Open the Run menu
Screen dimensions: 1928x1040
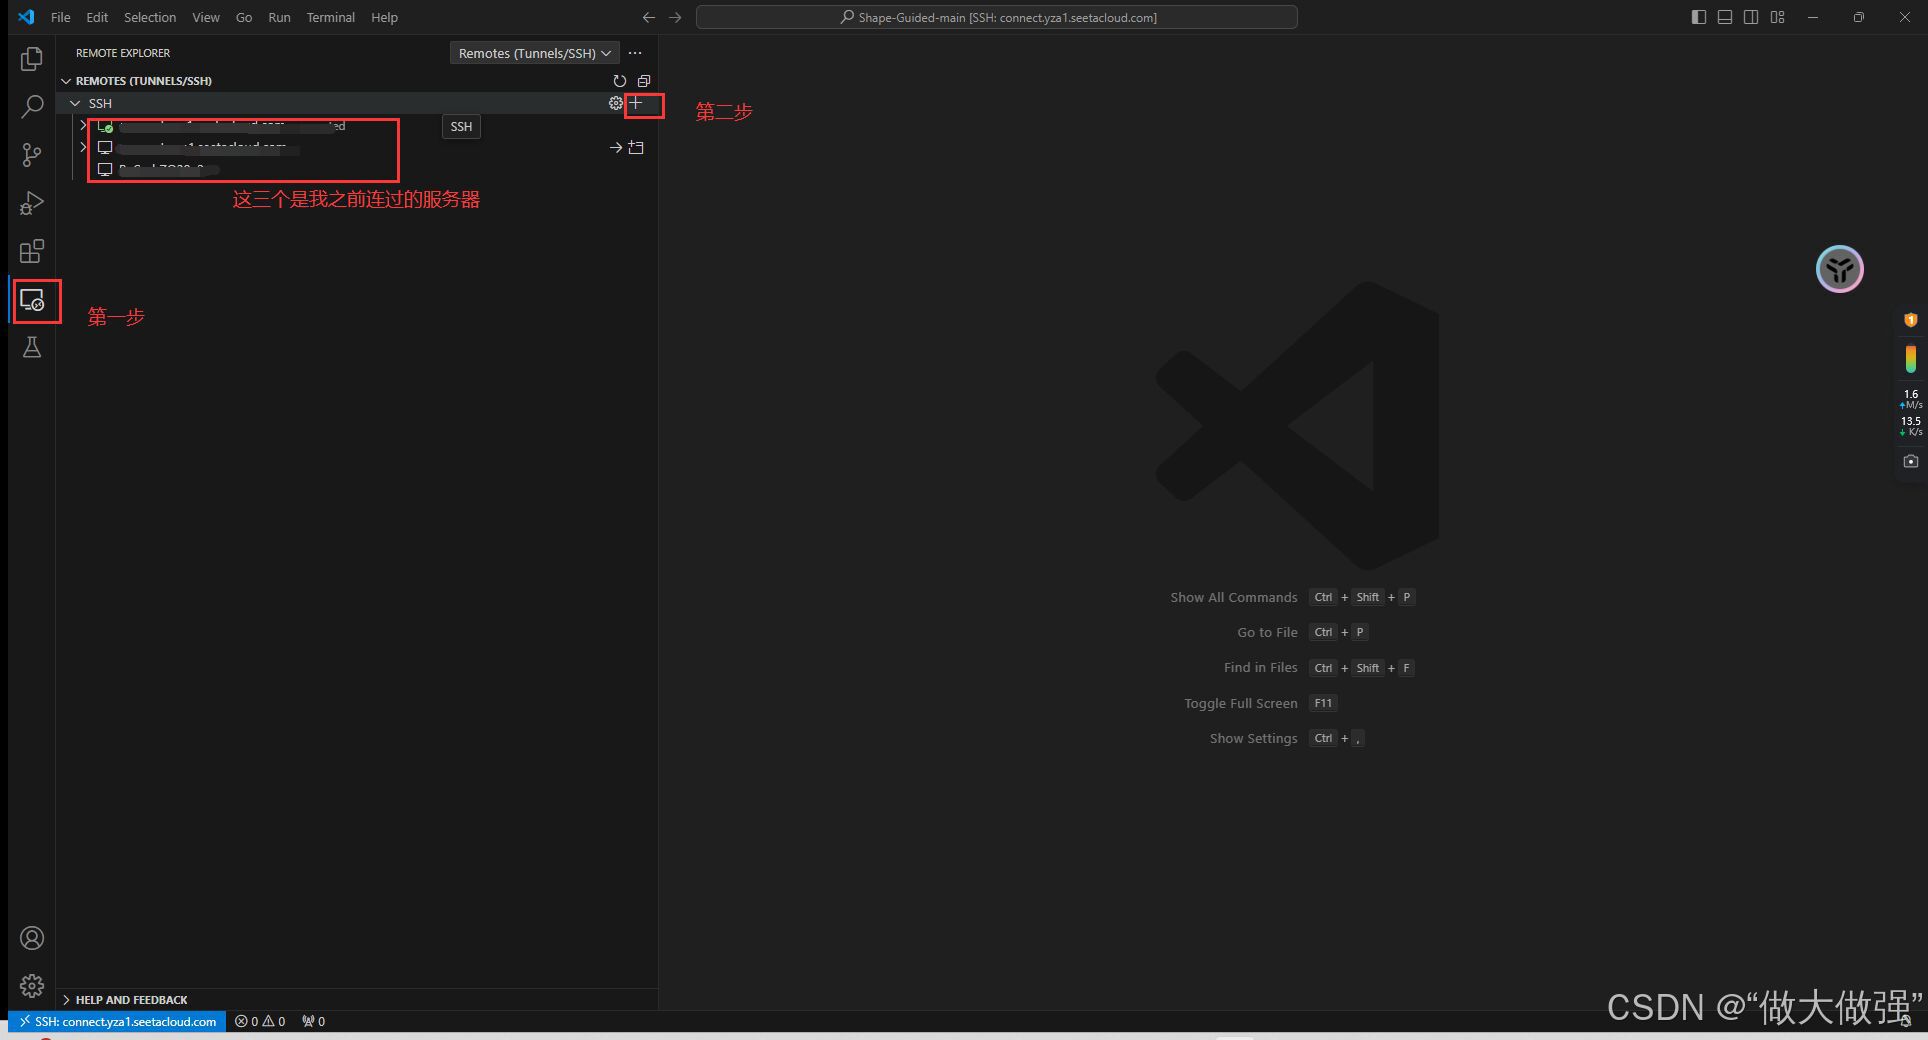[280, 17]
